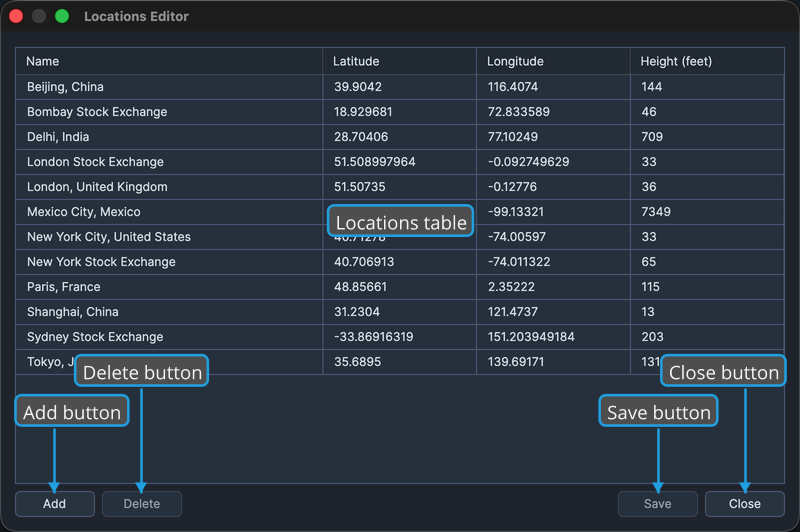Select the Bombay Stock Exchange name cell
This screenshot has height=532, width=800.
pyautogui.click(x=169, y=112)
